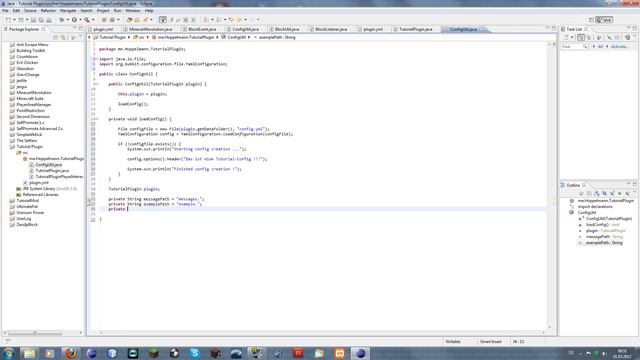This screenshot has width=640, height=360.
Task: Open the Navigate menu
Action: [68, 11]
